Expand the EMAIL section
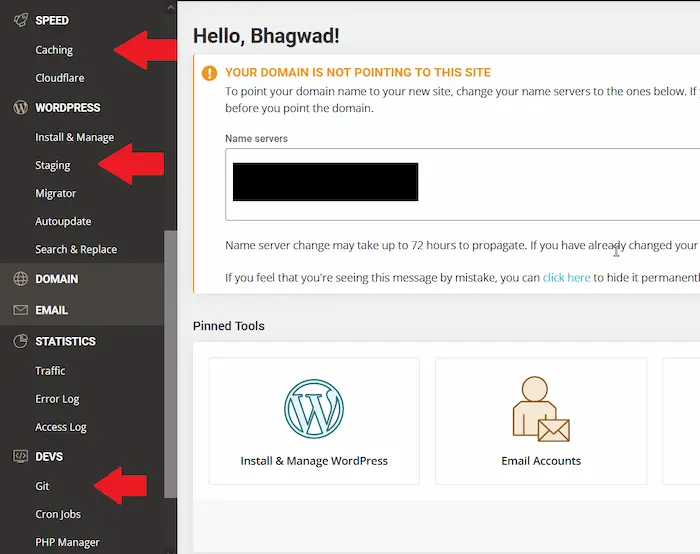The height and width of the screenshot is (554, 700). tap(82, 310)
